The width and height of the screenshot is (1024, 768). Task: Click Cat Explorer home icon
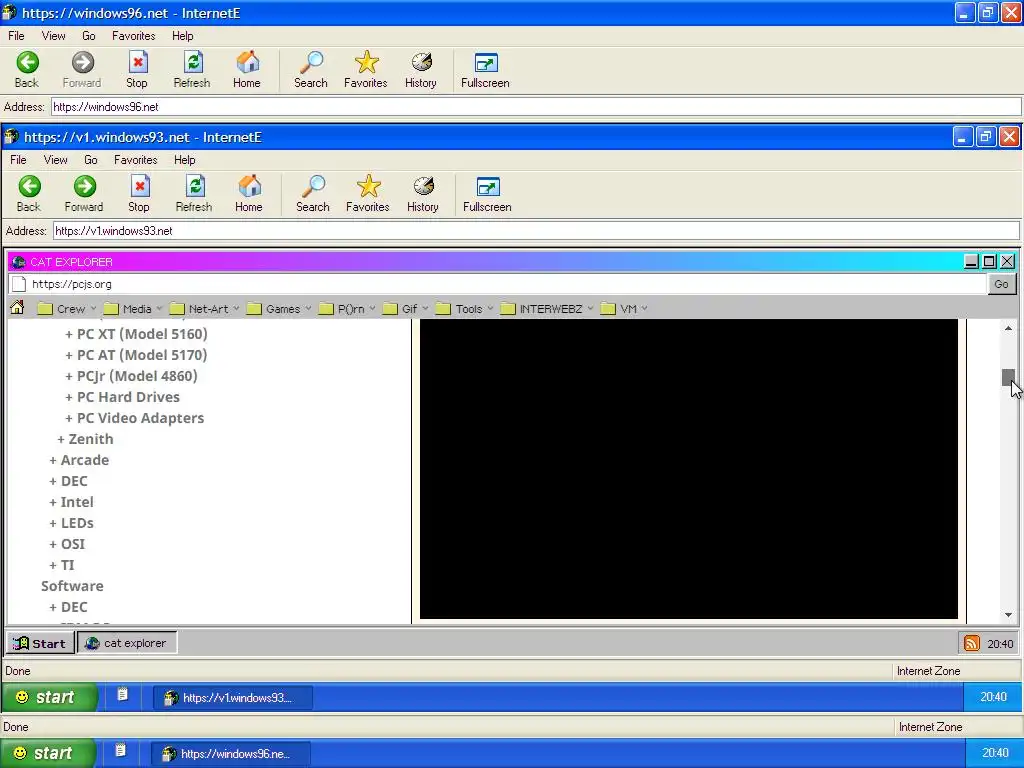(18, 308)
